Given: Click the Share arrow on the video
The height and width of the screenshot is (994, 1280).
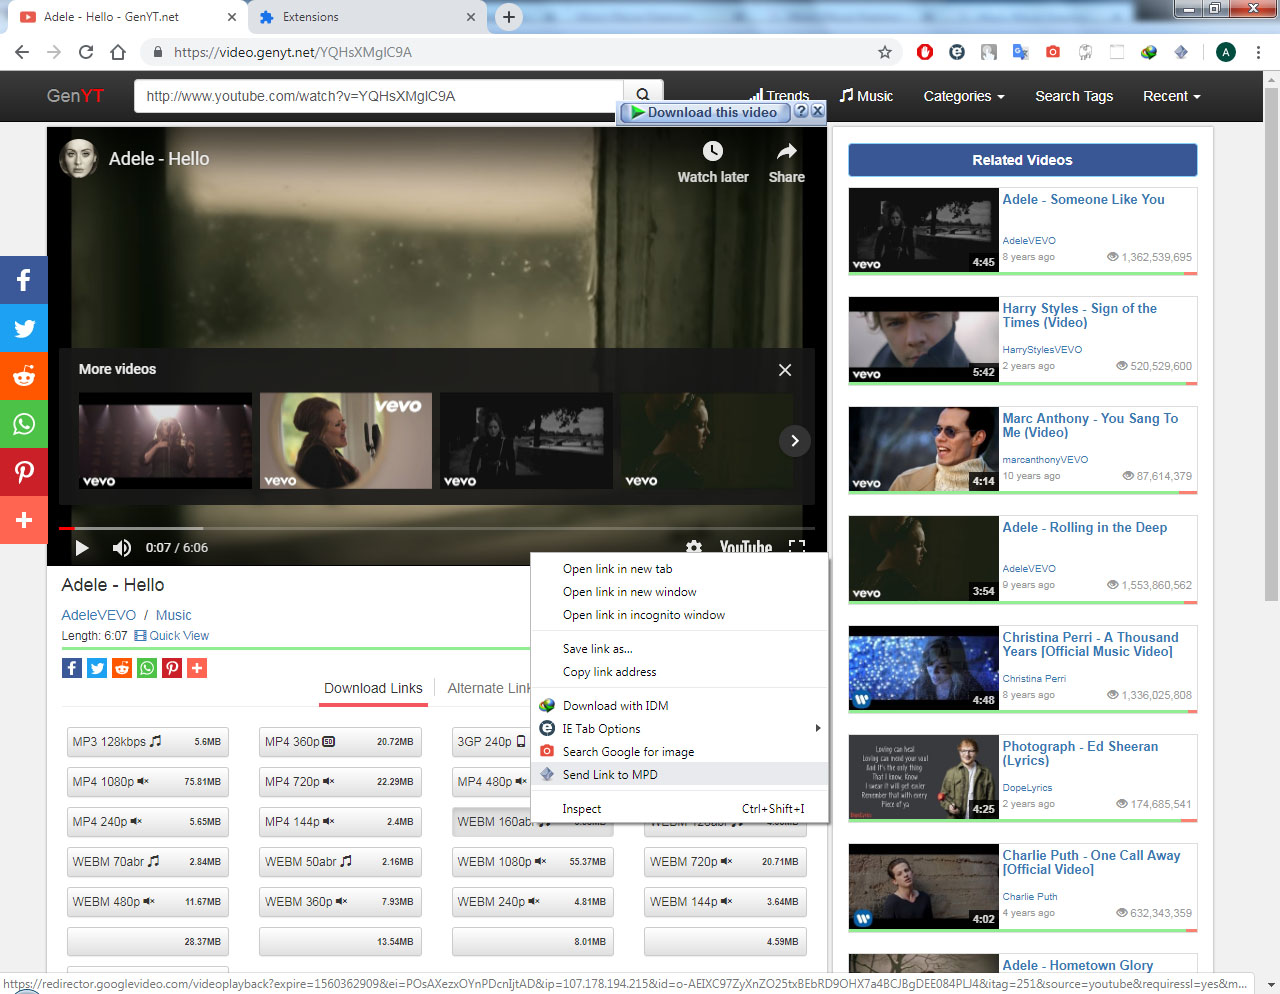Looking at the screenshot, I should point(787,151).
